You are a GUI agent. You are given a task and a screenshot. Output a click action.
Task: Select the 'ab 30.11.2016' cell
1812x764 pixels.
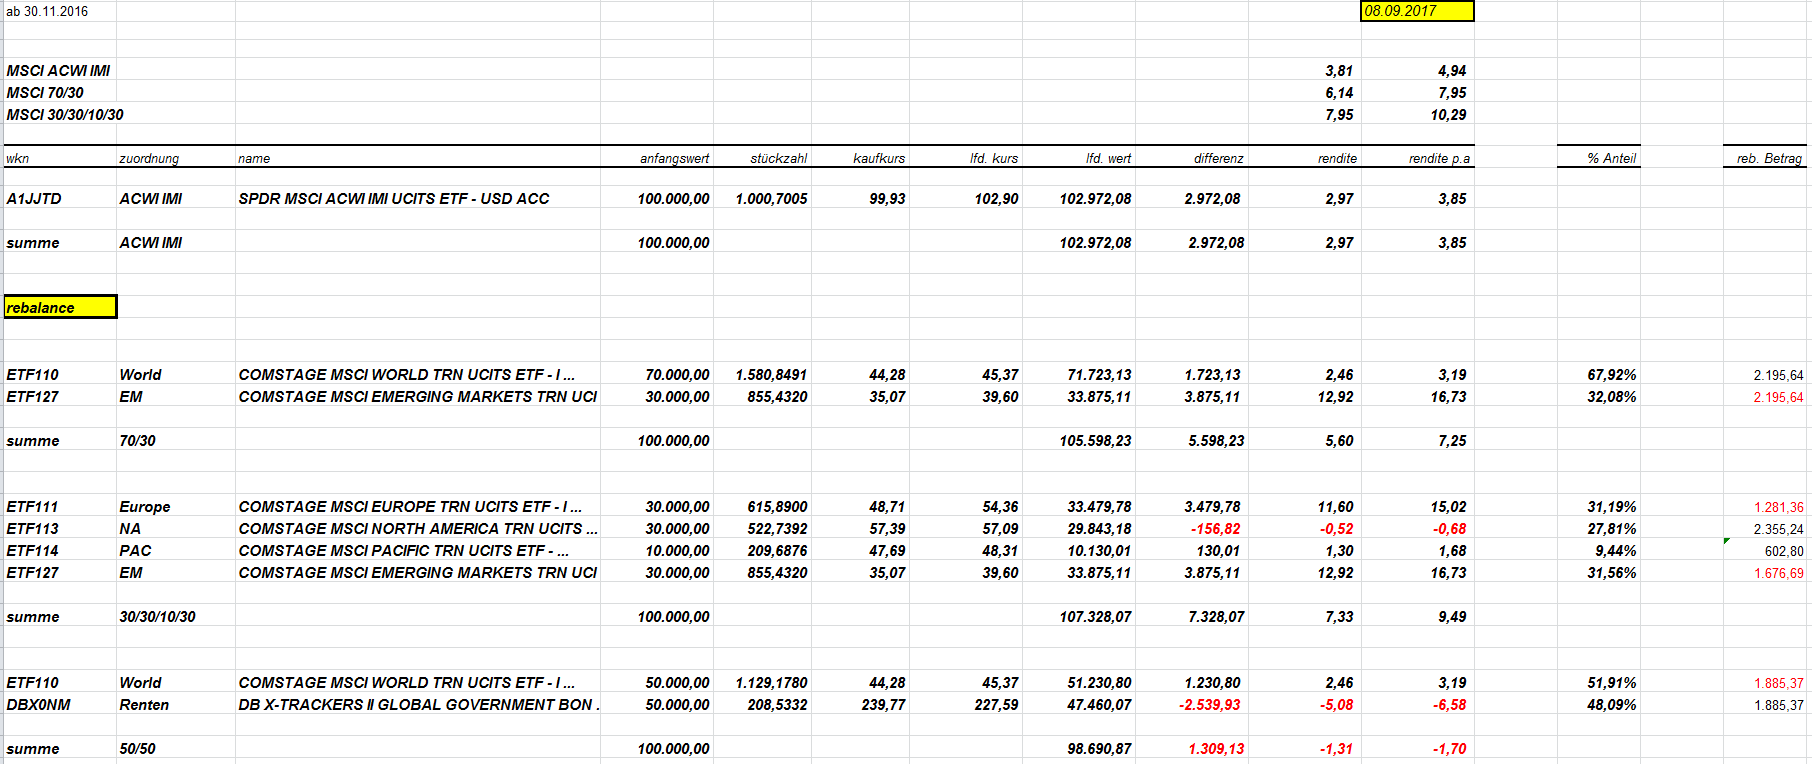[x=60, y=11]
